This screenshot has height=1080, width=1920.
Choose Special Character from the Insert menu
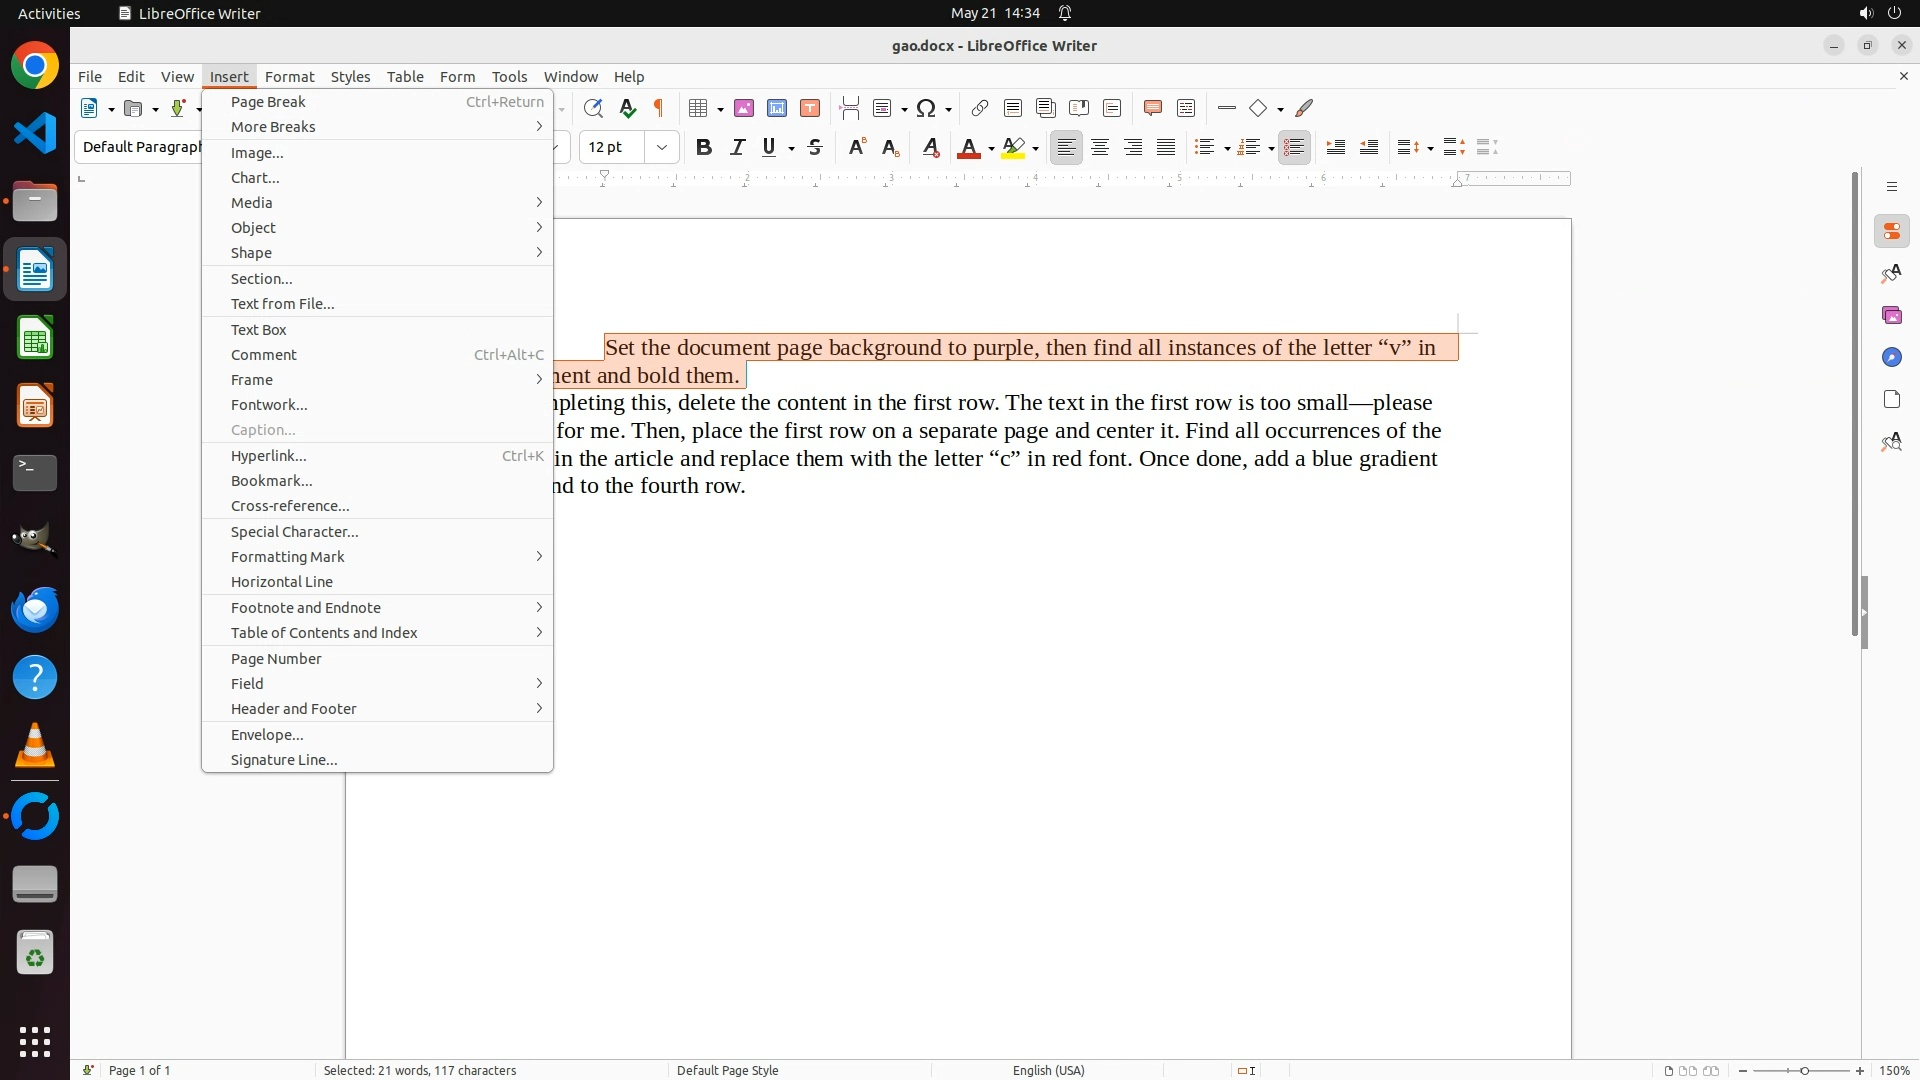click(294, 531)
